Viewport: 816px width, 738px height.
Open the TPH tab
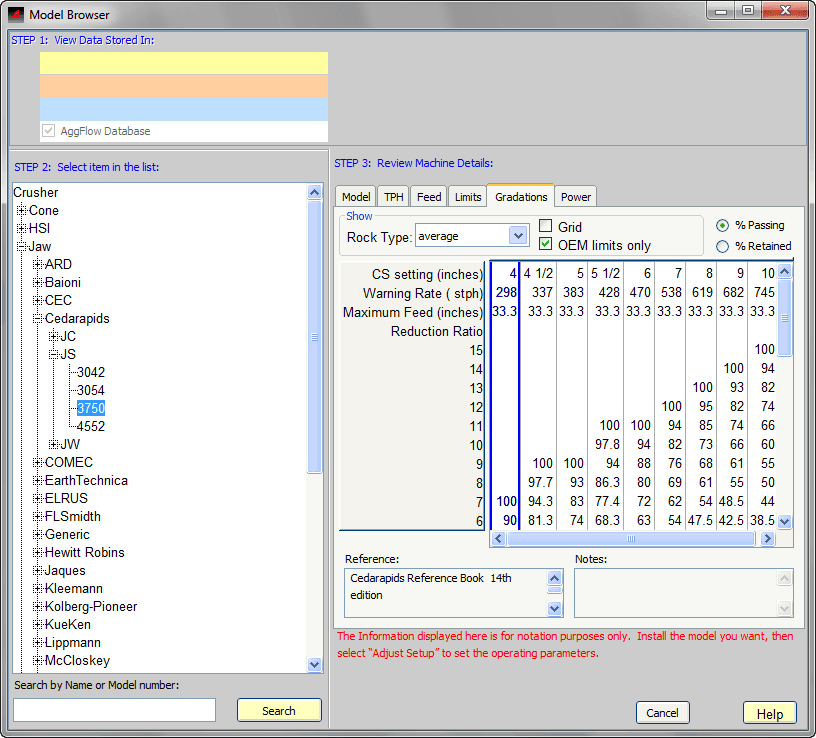click(x=394, y=197)
